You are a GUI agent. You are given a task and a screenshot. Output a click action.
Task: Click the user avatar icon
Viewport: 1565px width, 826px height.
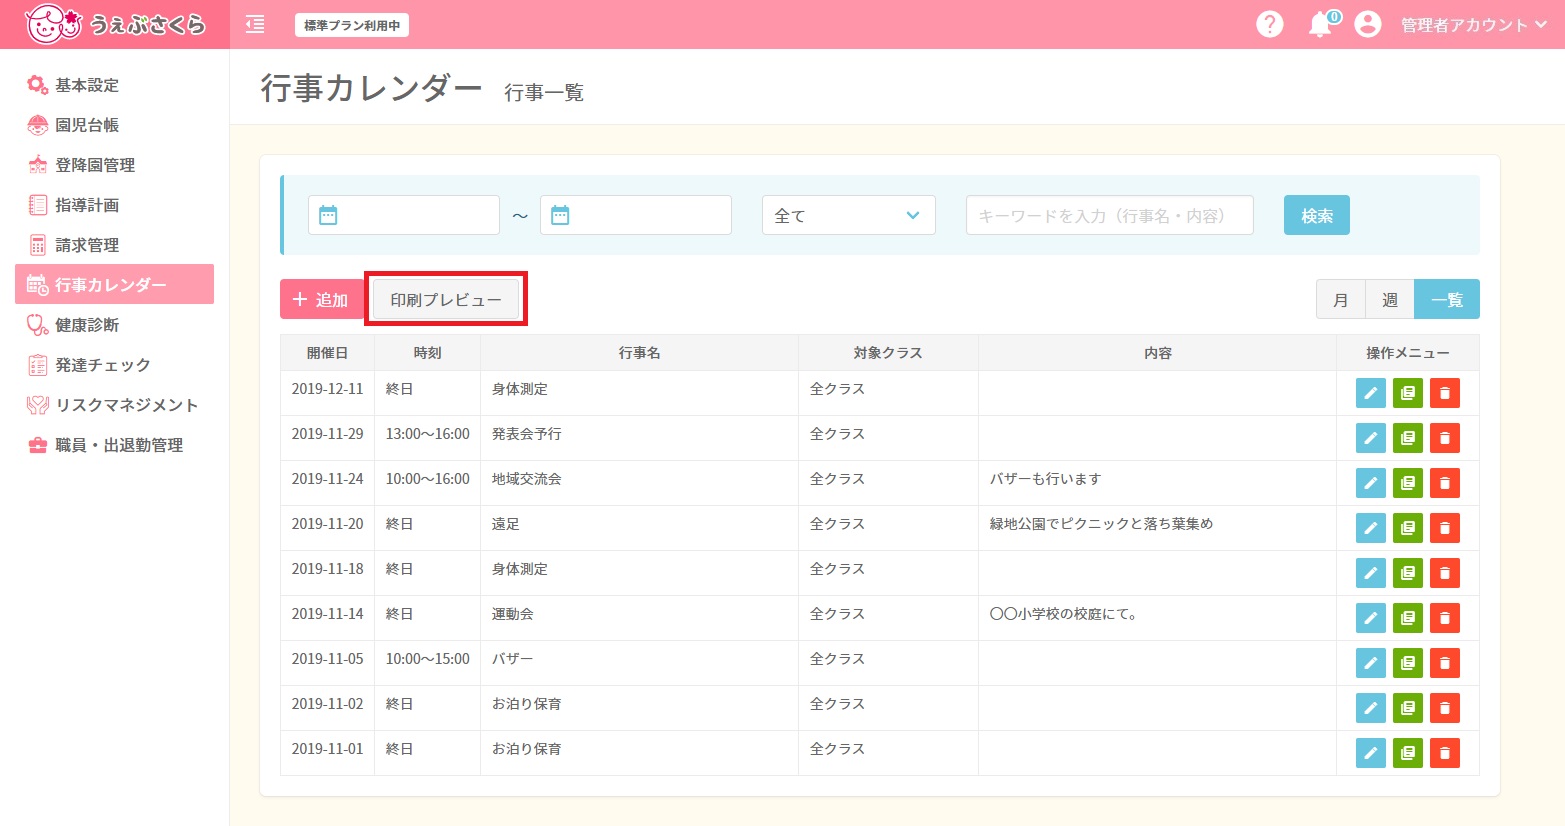click(x=1368, y=24)
